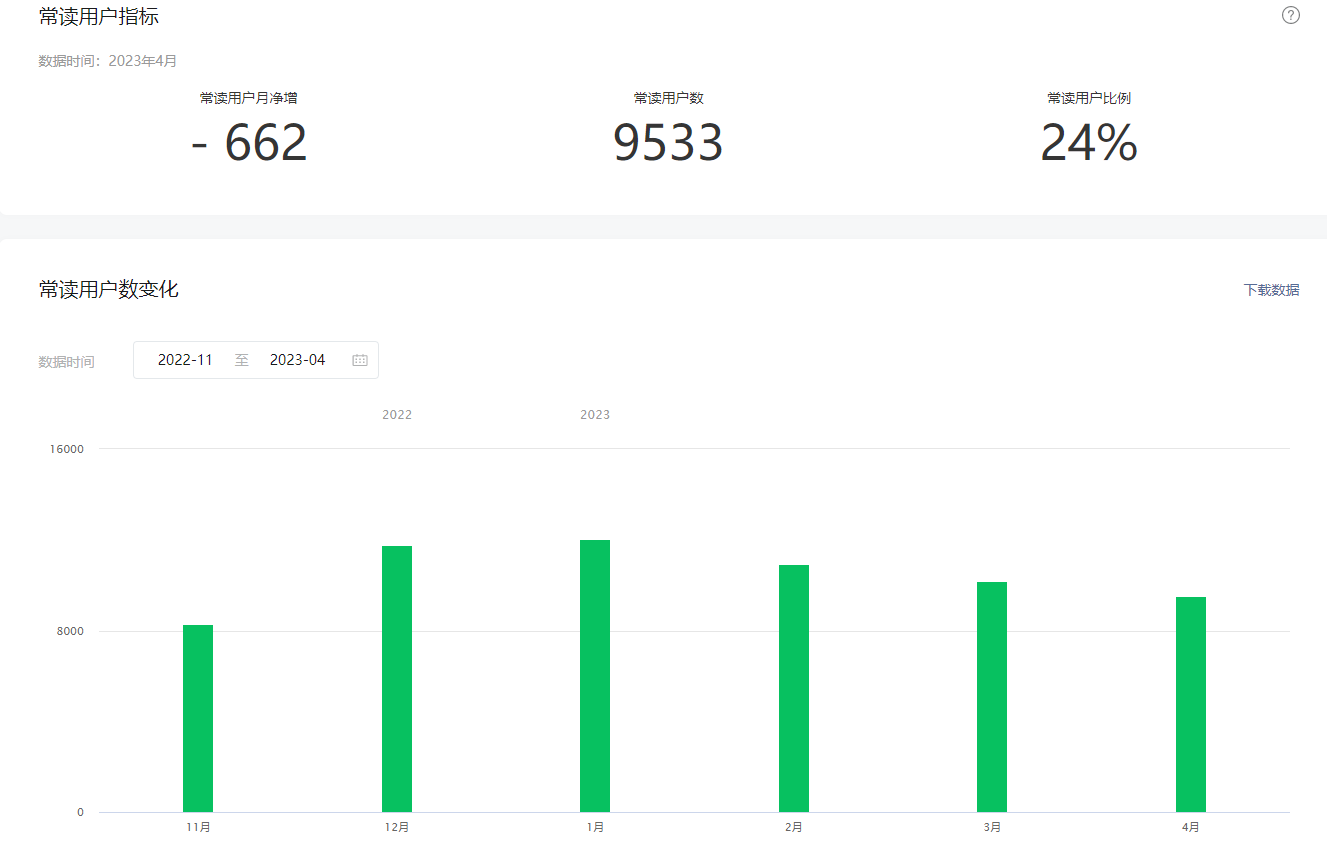Click the 2月 bar in the chart
Image resolution: width=1327 pixels, height=856 pixels.
pos(794,688)
